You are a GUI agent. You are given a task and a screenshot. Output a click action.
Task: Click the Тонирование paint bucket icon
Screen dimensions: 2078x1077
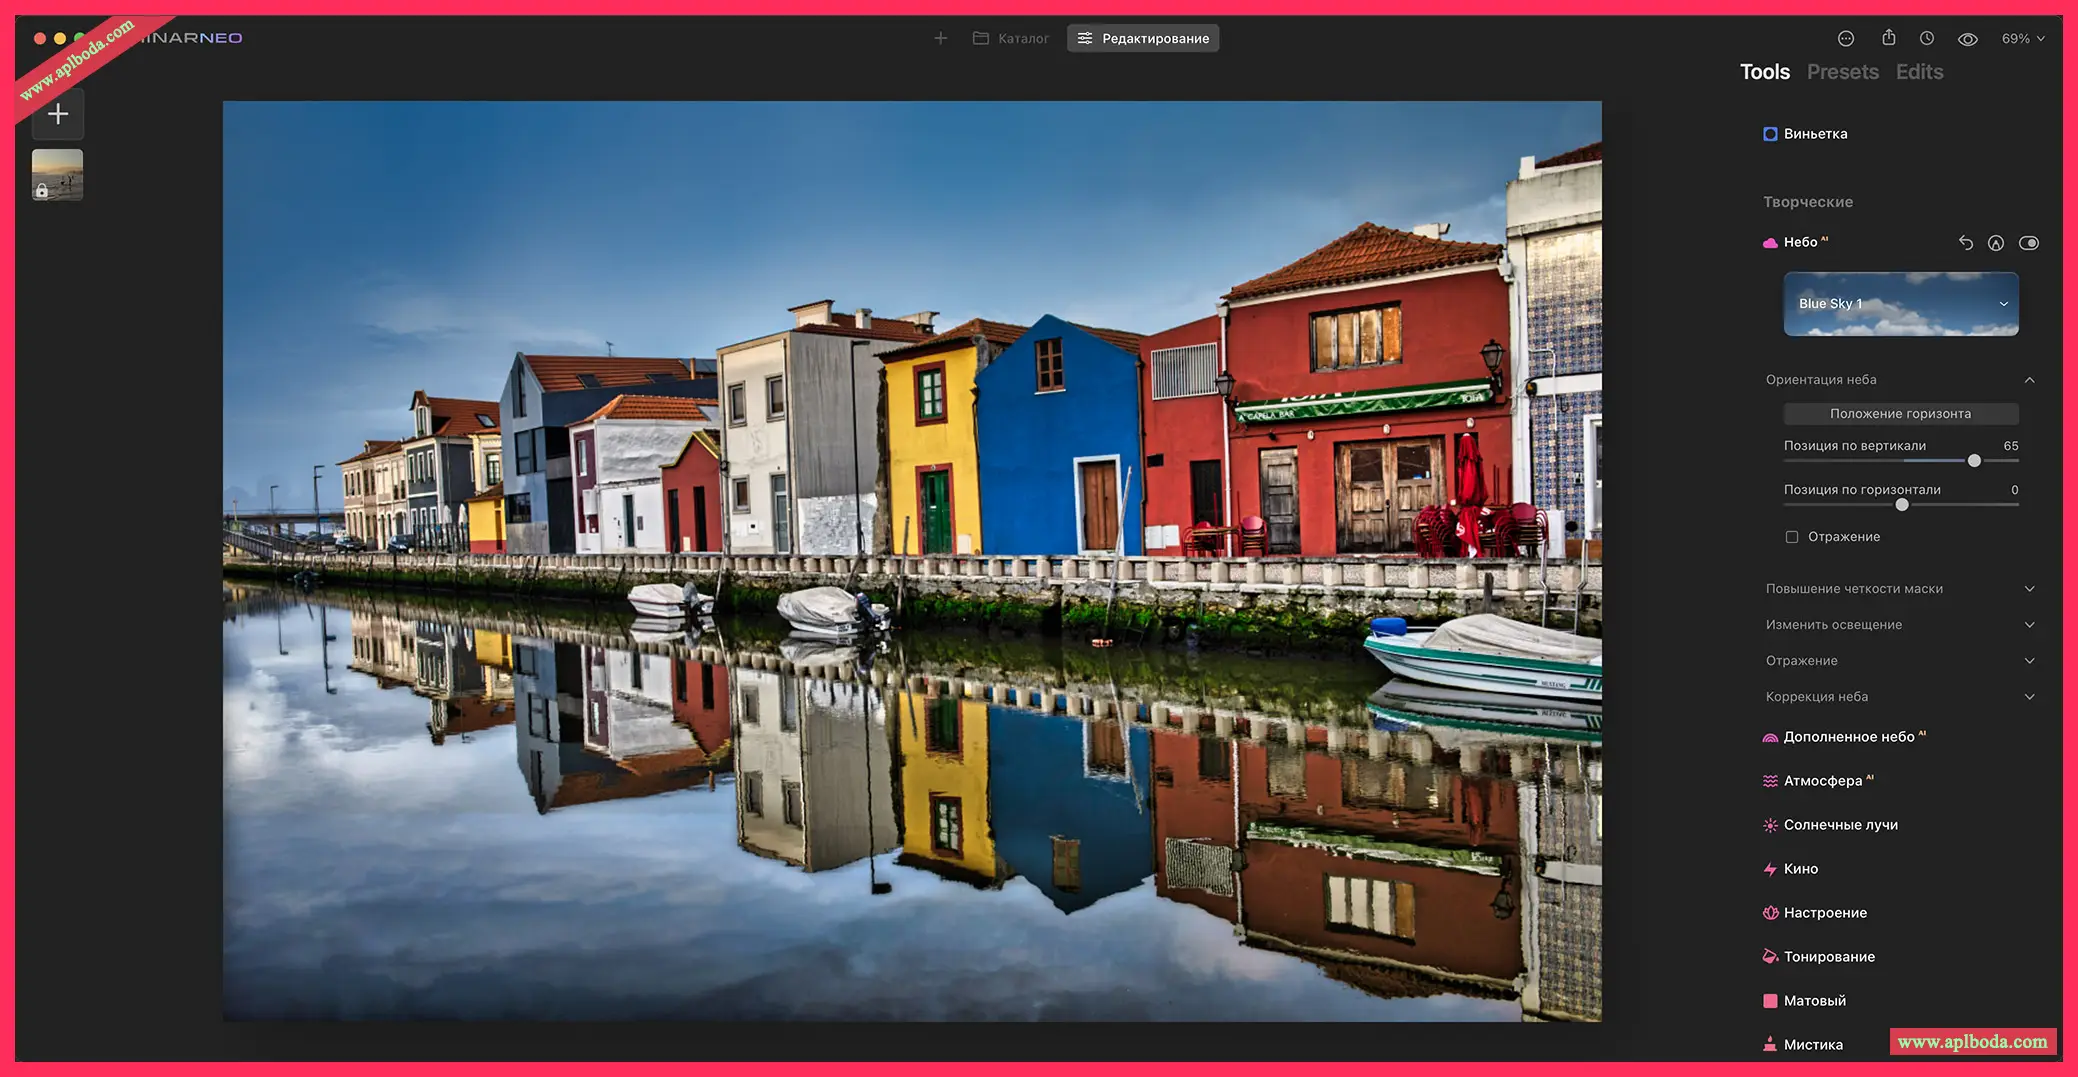(x=1770, y=956)
